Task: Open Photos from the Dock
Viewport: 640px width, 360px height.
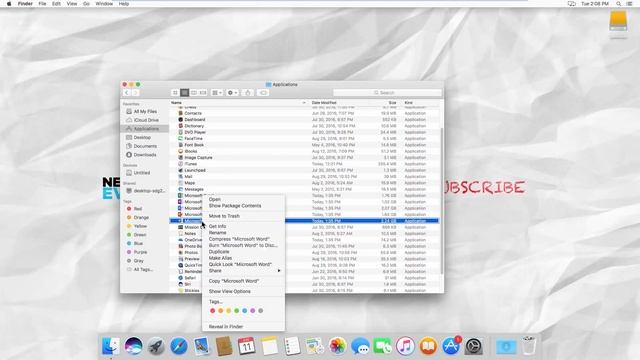Action: pyautogui.click(x=338, y=346)
